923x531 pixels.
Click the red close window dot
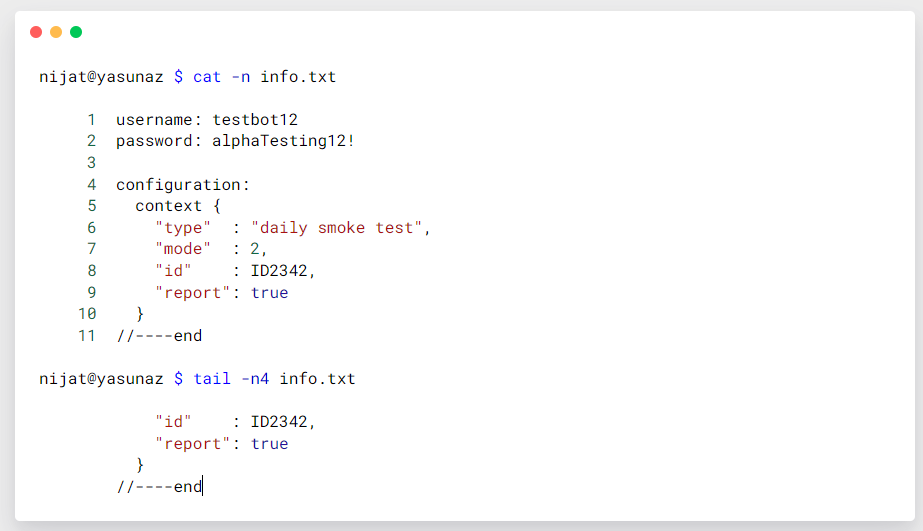36,32
